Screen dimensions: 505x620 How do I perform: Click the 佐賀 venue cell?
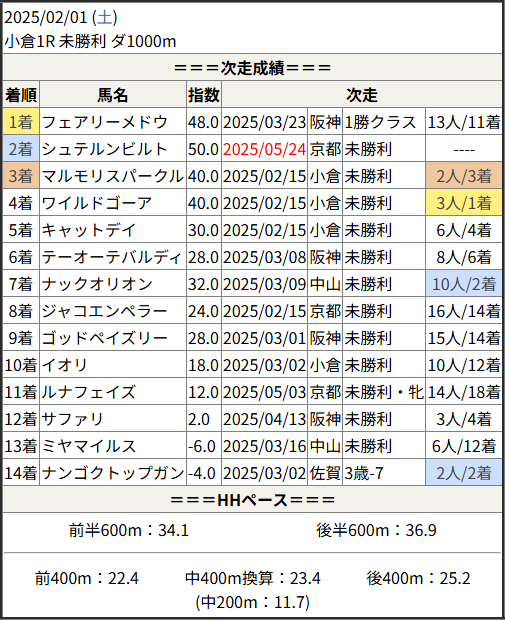[x=325, y=473]
